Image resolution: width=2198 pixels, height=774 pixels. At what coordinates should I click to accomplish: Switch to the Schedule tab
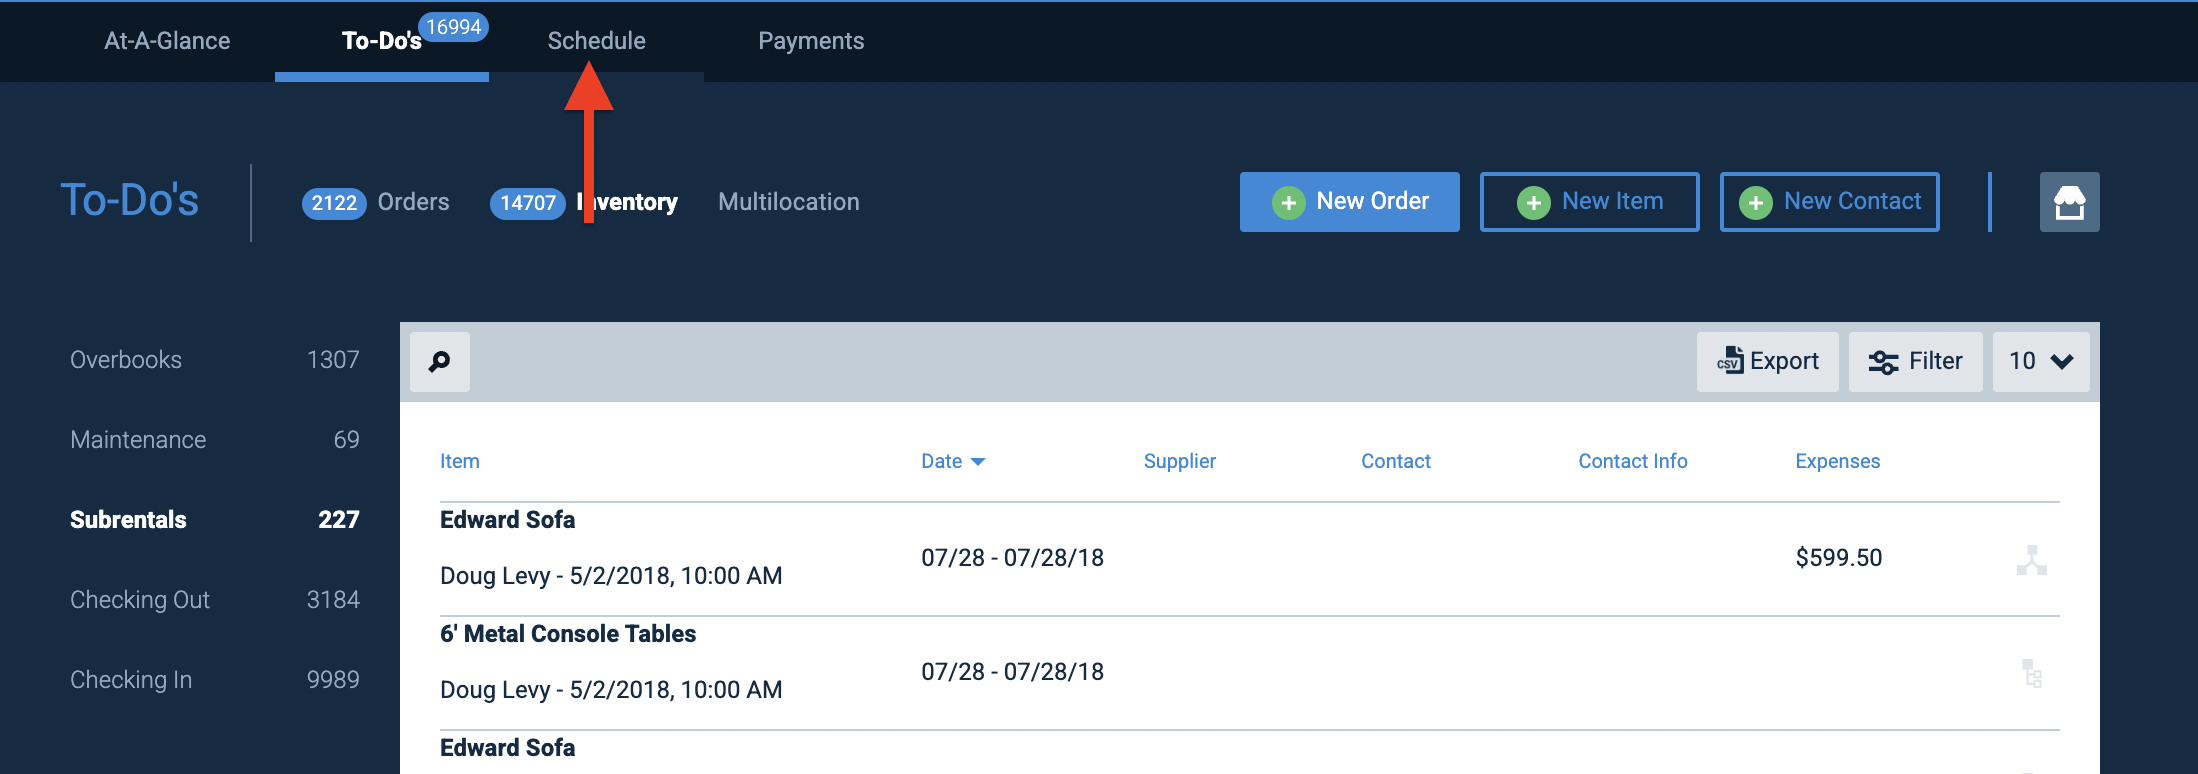coord(596,41)
